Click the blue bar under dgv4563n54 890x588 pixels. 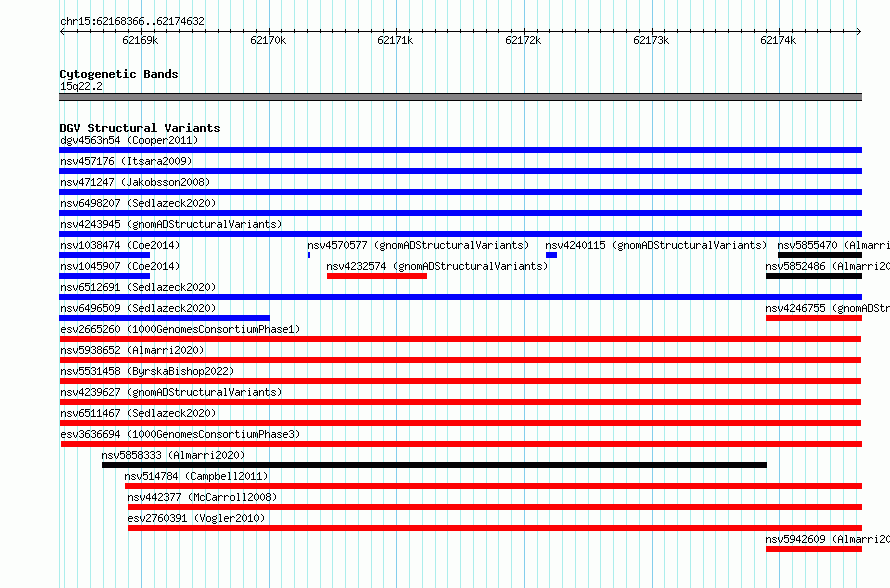[x=460, y=150]
